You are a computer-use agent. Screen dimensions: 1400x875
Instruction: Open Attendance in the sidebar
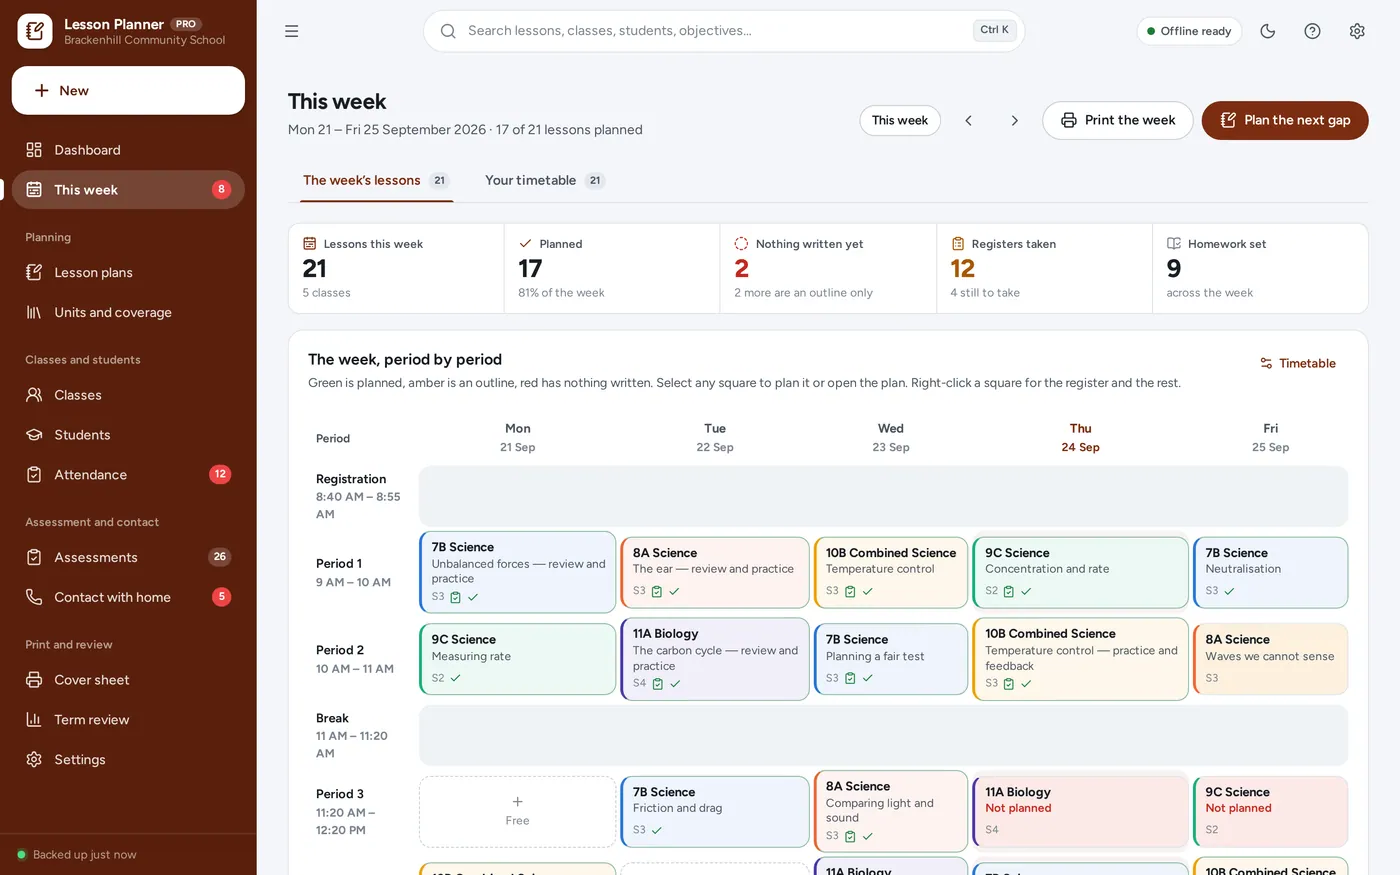click(x=128, y=475)
